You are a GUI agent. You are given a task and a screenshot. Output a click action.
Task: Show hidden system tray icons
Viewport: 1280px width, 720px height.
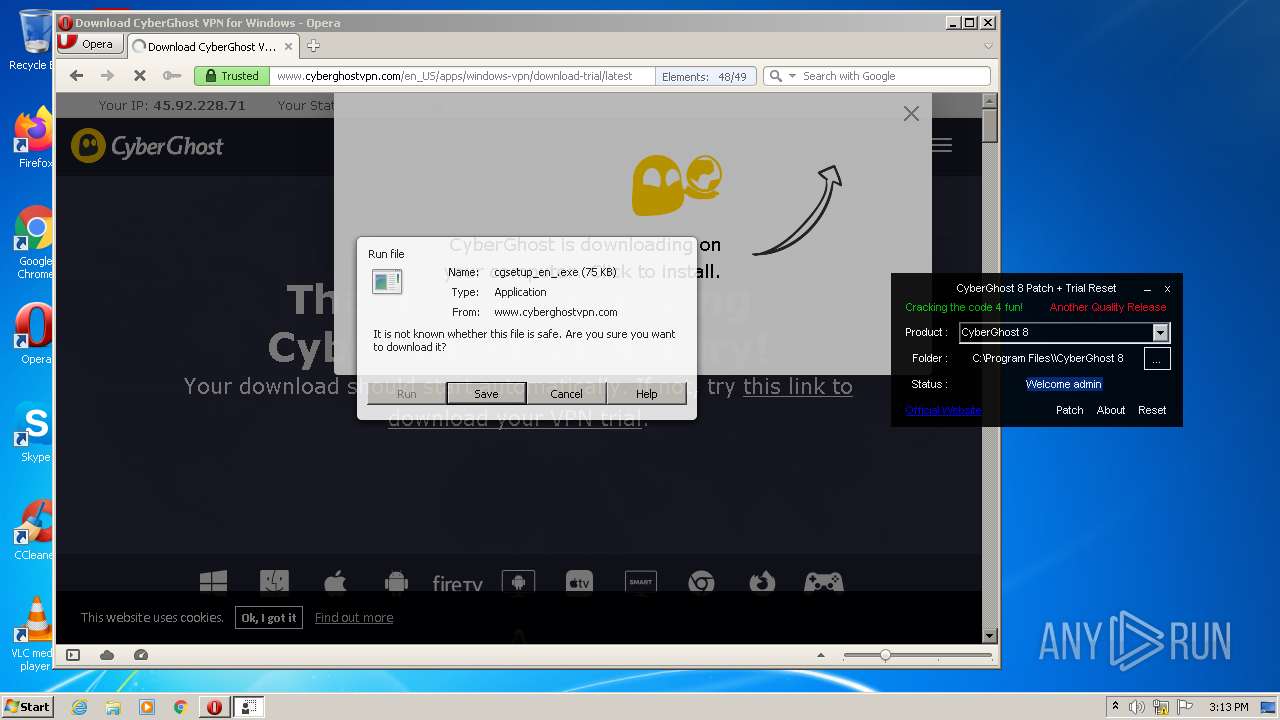click(x=1115, y=707)
